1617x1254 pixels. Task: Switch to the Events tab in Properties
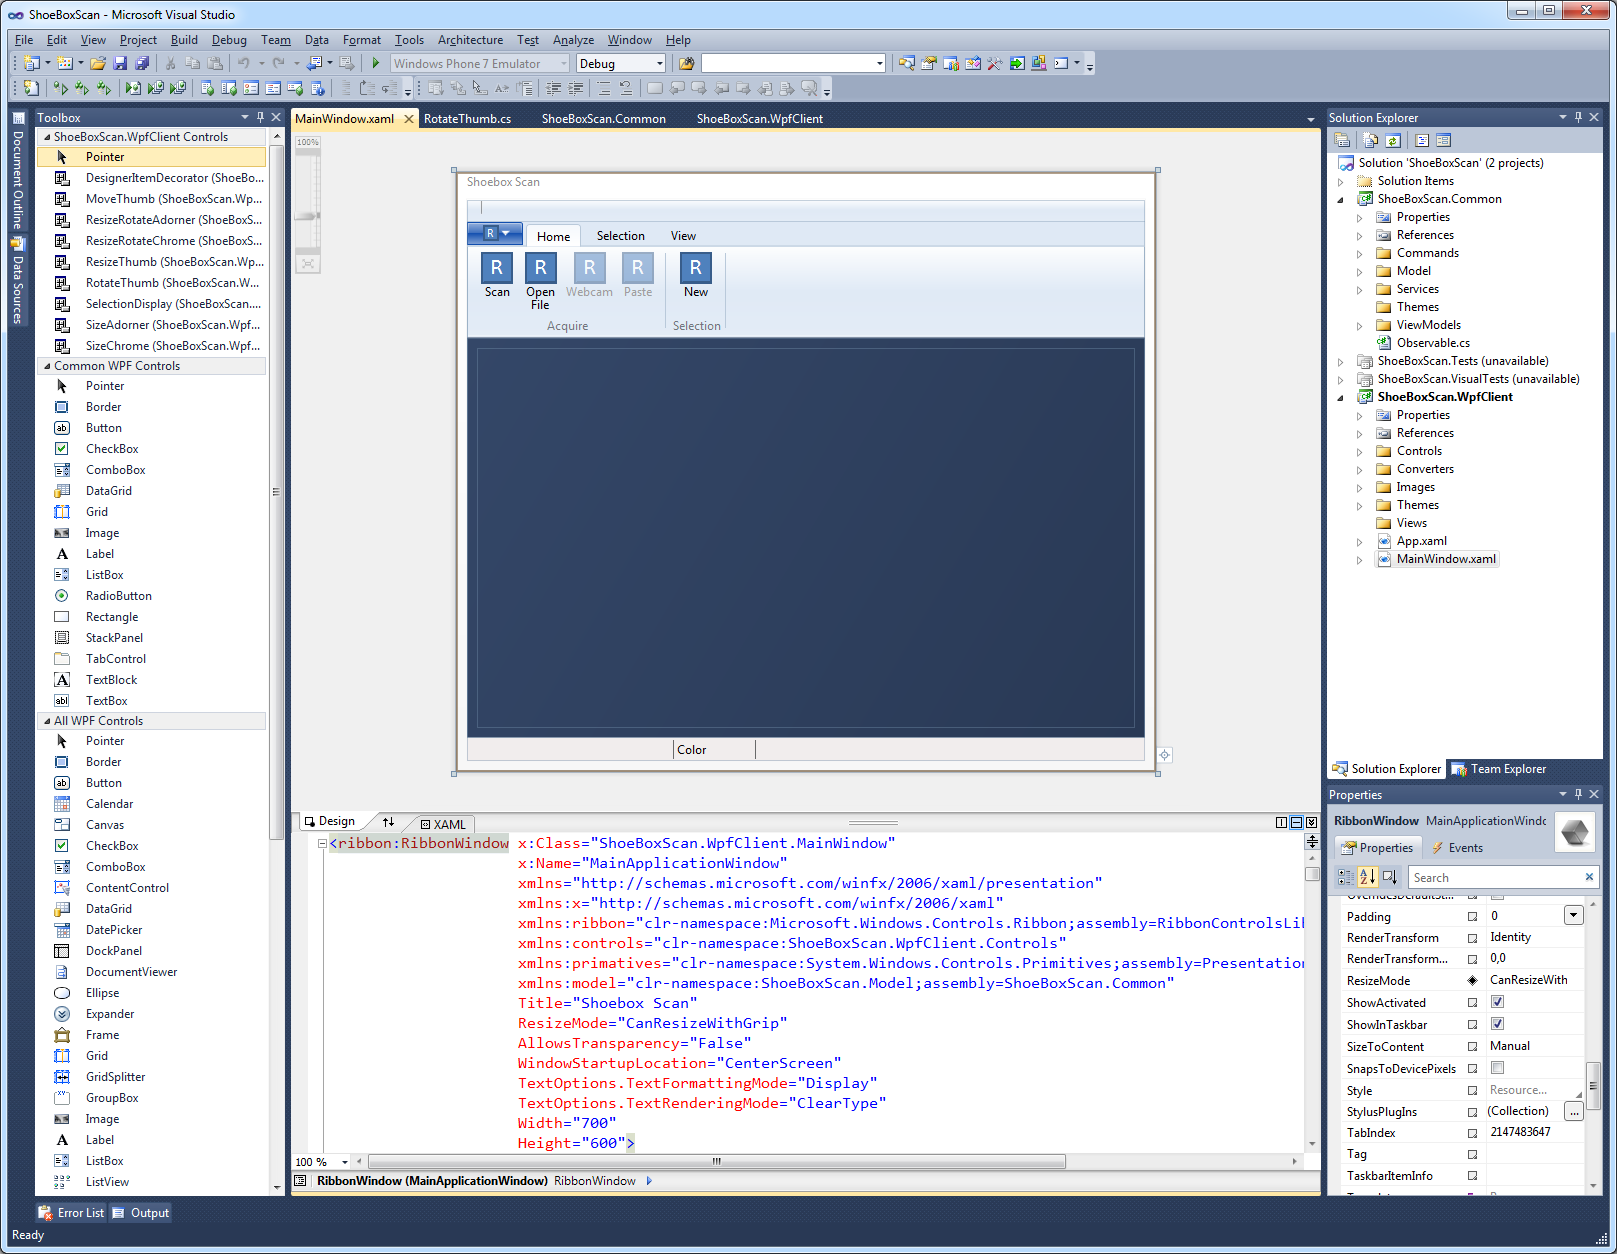1457,848
